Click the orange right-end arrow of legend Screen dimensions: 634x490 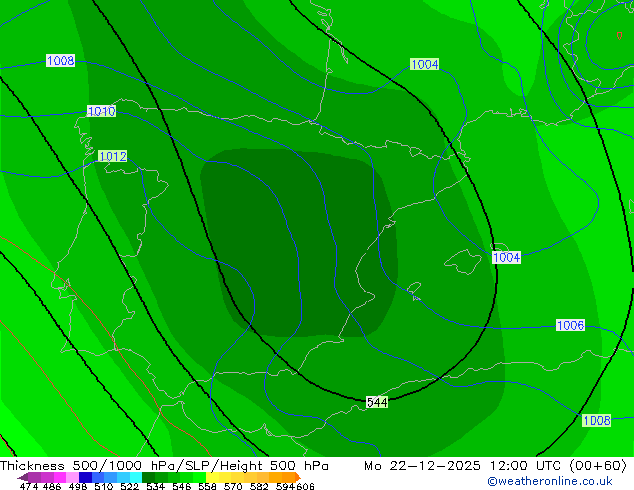pyautogui.click(x=298, y=477)
